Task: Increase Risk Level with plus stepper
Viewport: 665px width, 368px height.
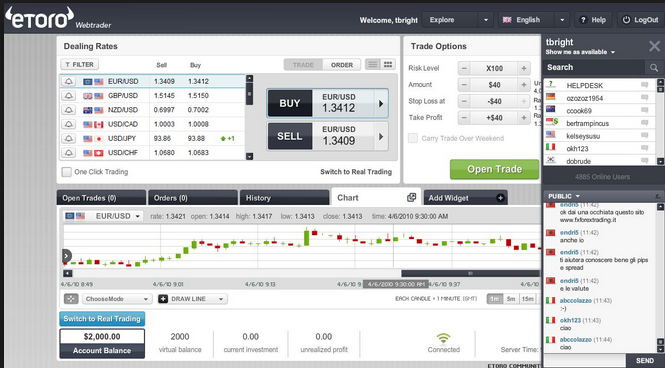Action: click(524, 68)
